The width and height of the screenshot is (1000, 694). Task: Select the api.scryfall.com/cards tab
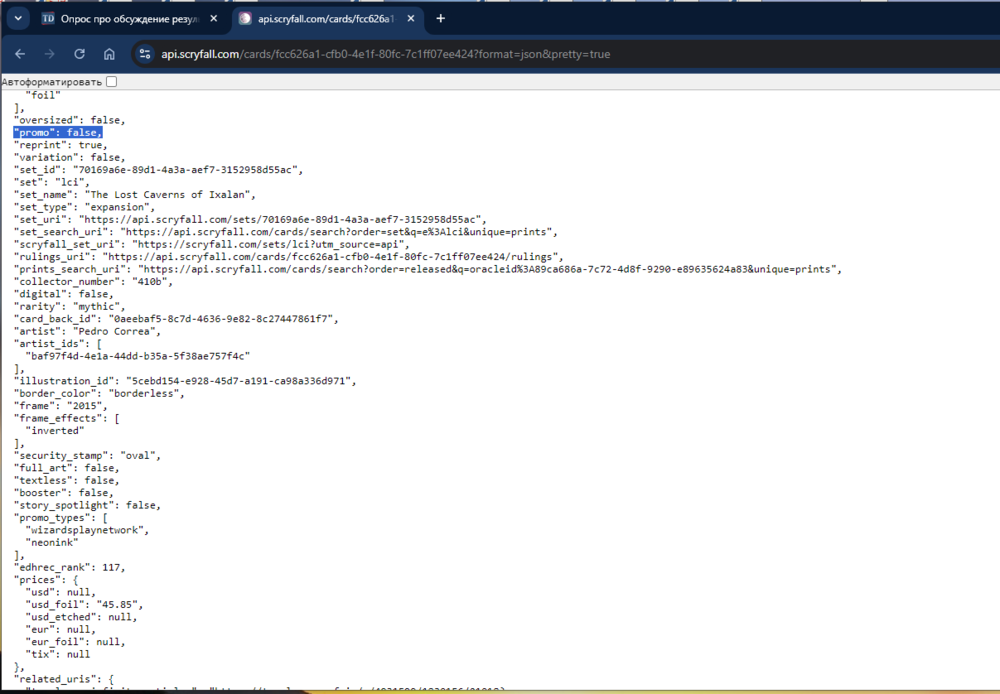(325, 19)
